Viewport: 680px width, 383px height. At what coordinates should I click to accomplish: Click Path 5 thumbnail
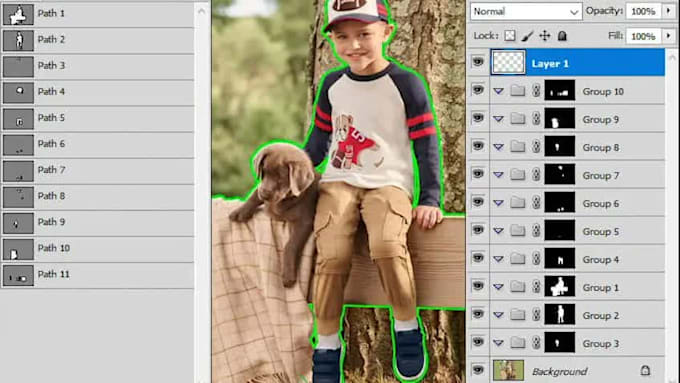18,119
